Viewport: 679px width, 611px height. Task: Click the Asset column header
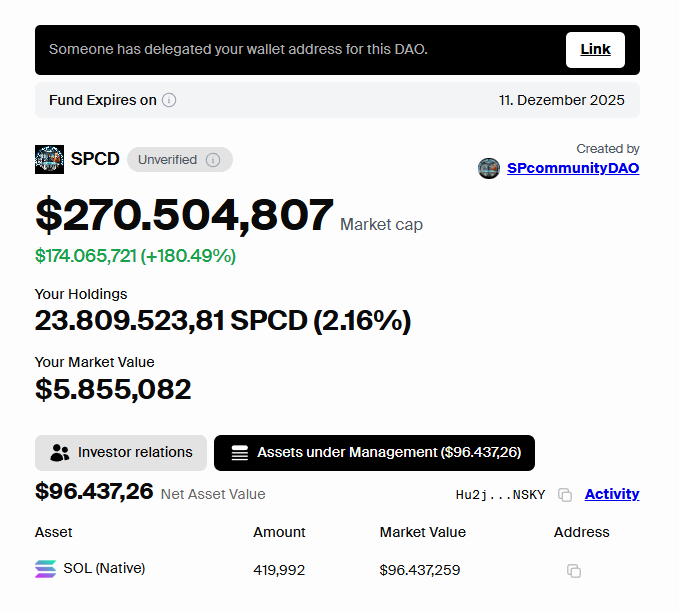point(54,532)
